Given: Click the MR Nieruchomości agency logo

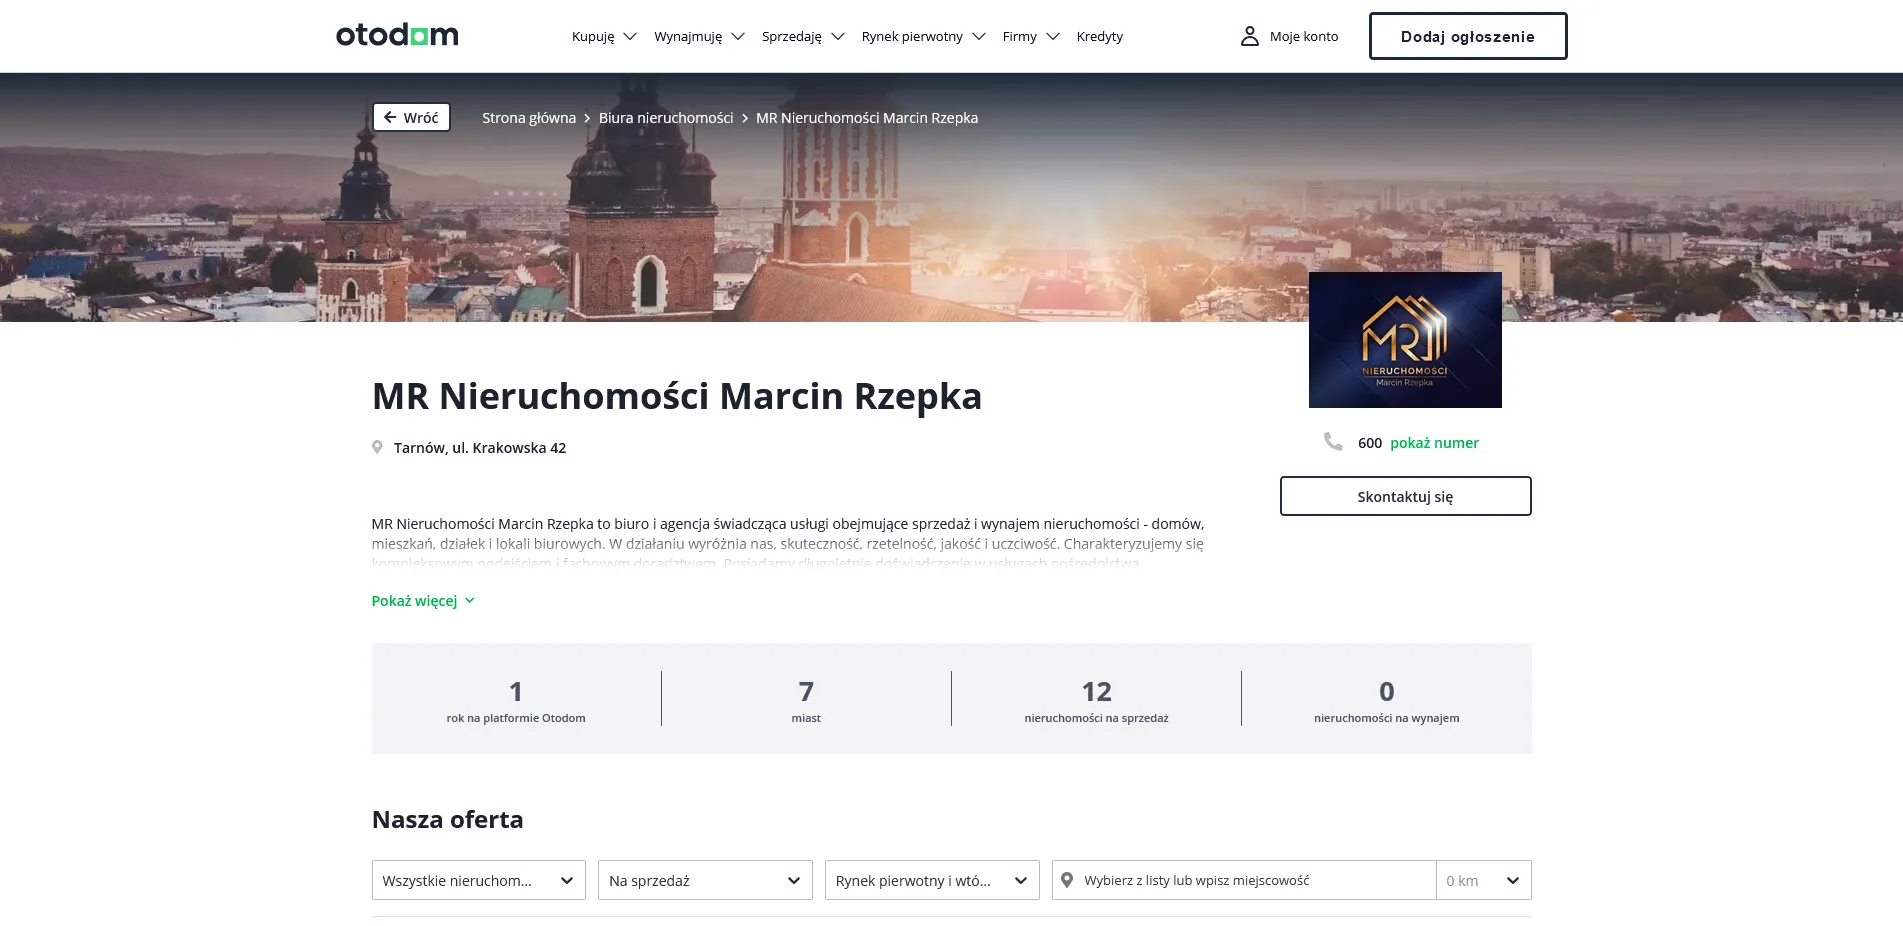Looking at the screenshot, I should (x=1405, y=340).
